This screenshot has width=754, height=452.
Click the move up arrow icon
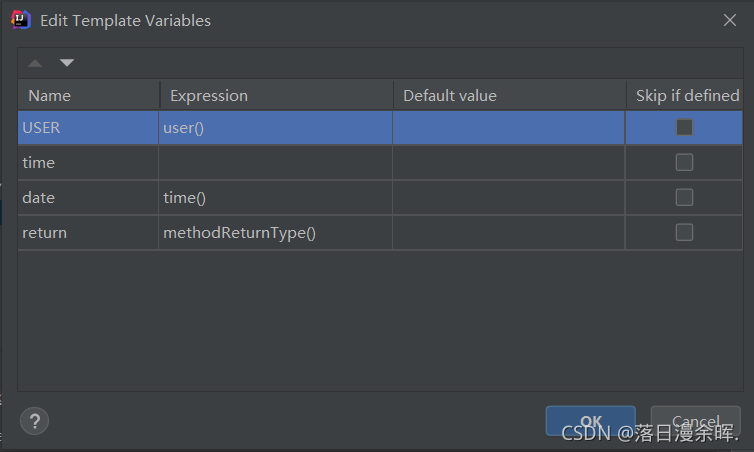(36, 63)
